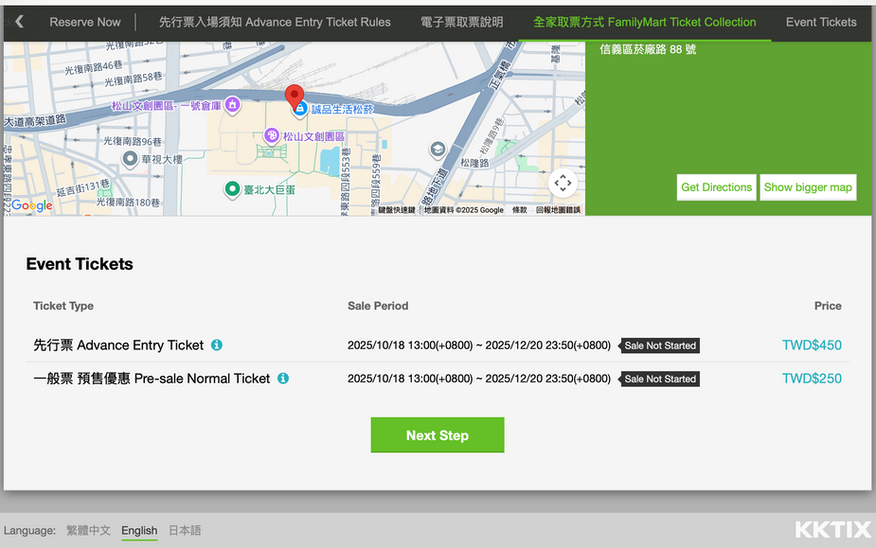
Task: Go to Reserve Now section
Action: [85, 22]
